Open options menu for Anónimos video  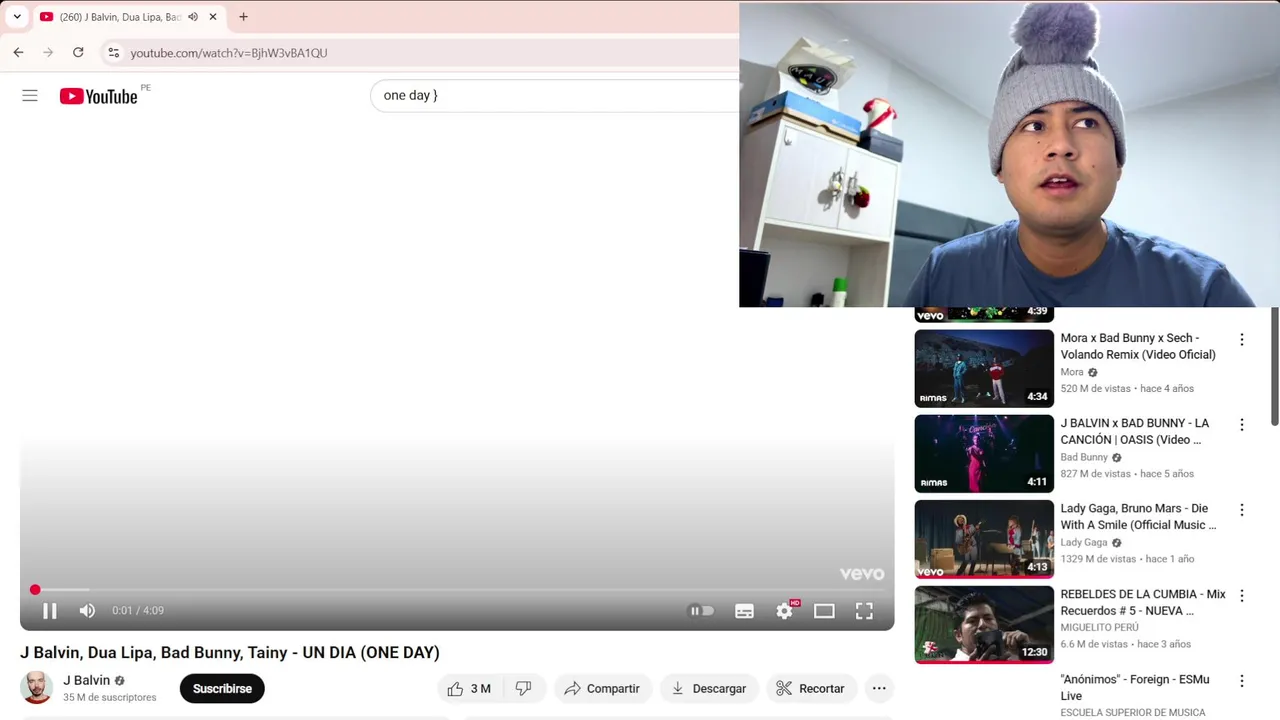(1242, 681)
